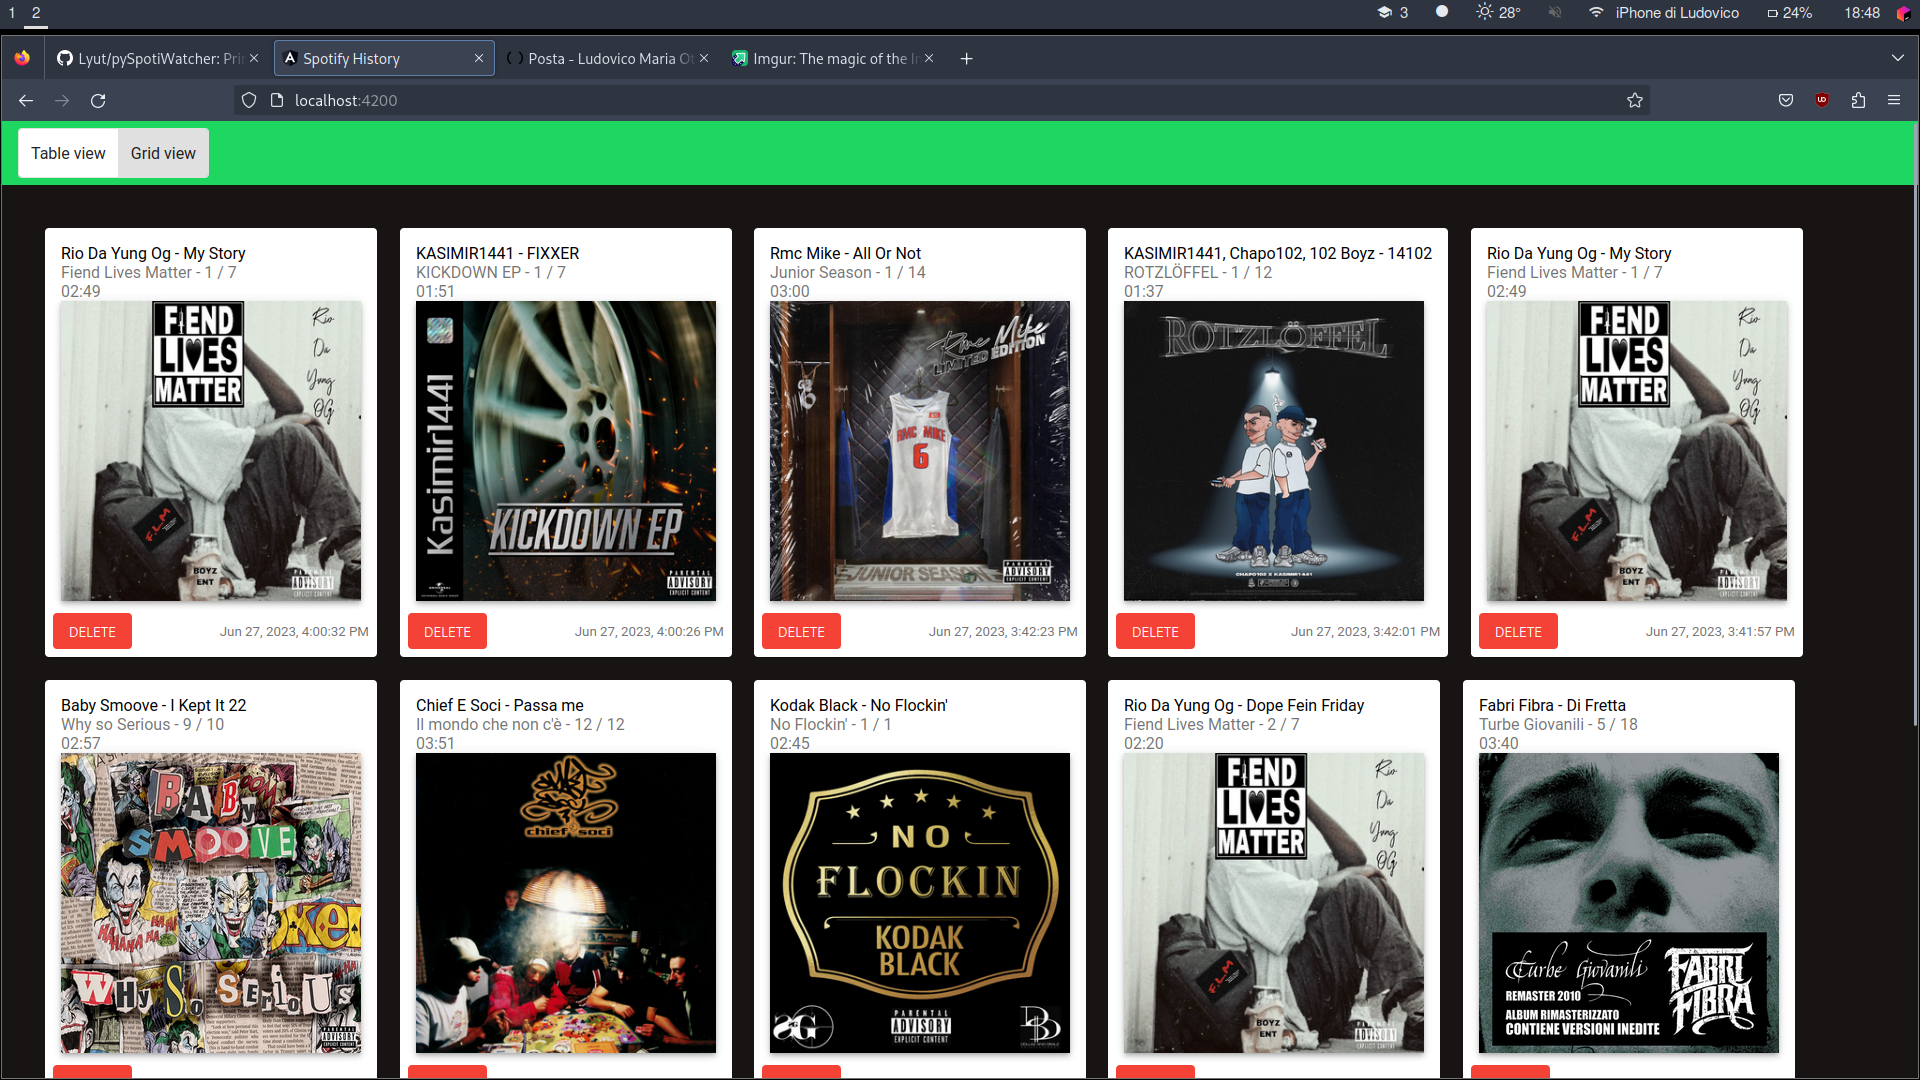Bookmark this page with star icon

coord(1635,101)
